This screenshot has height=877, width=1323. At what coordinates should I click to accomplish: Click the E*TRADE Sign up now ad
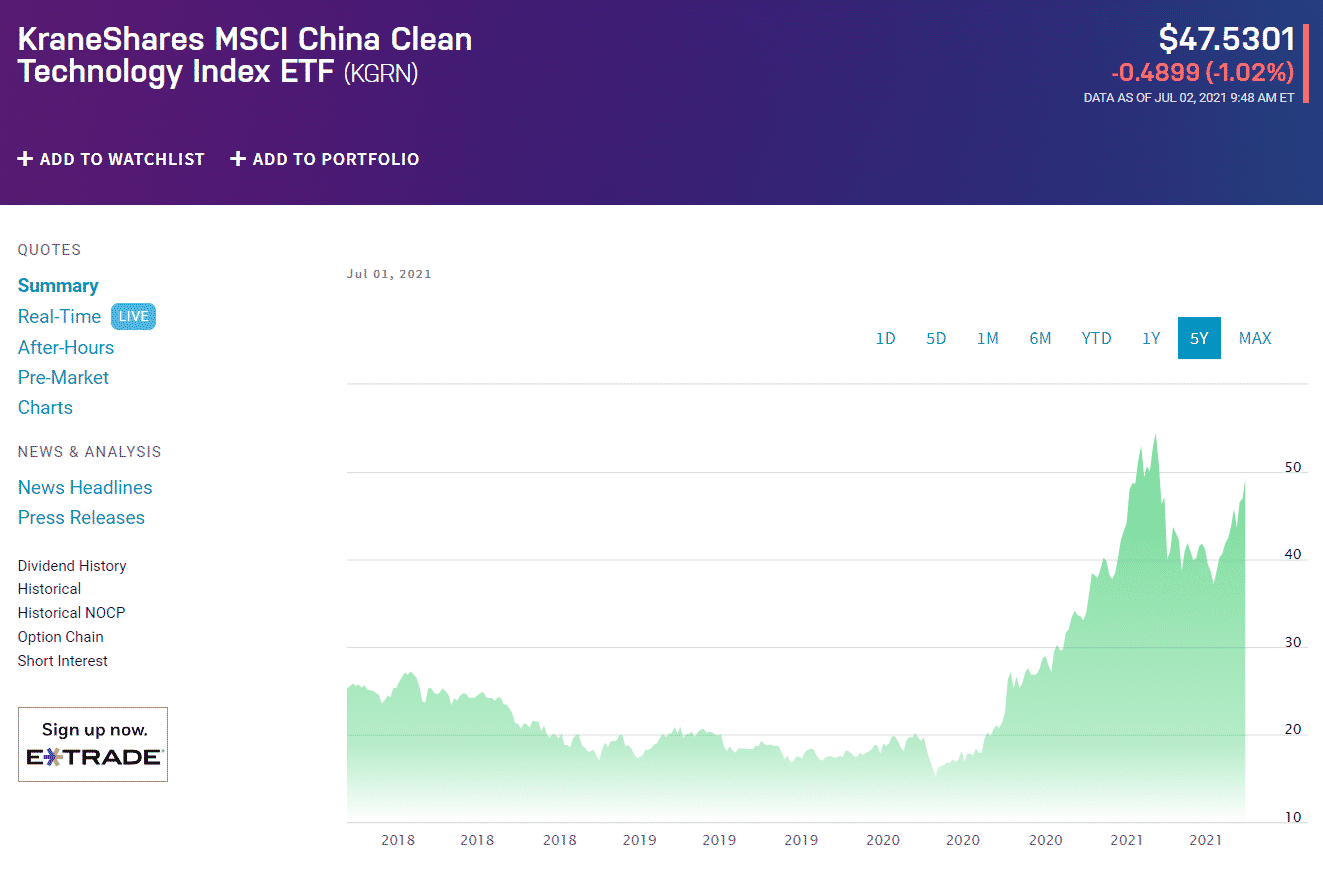point(93,744)
